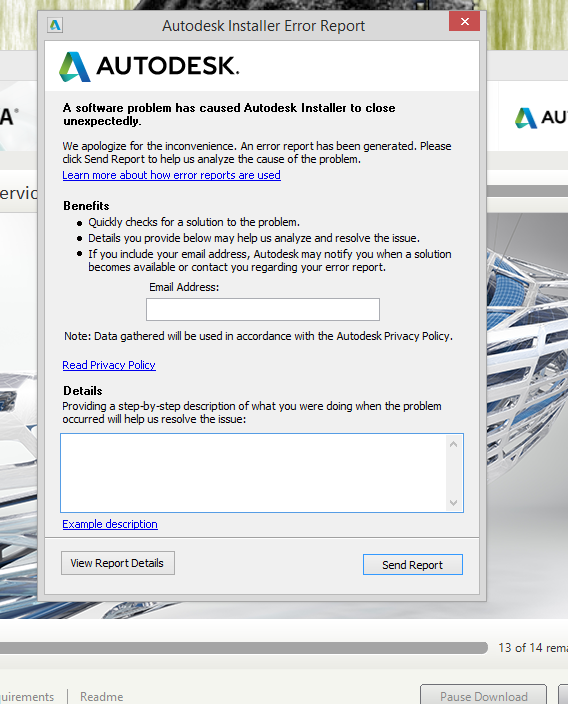The height and width of the screenshot is (704, 568).
Task: Click the up arrow of the Details scrollbar
Action: pos(454,444)
